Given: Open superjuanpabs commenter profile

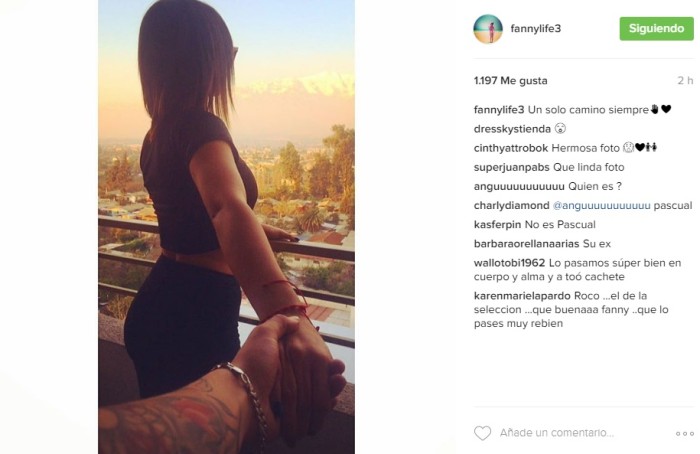Looking at the screenshot, I should tap(512, 167).
